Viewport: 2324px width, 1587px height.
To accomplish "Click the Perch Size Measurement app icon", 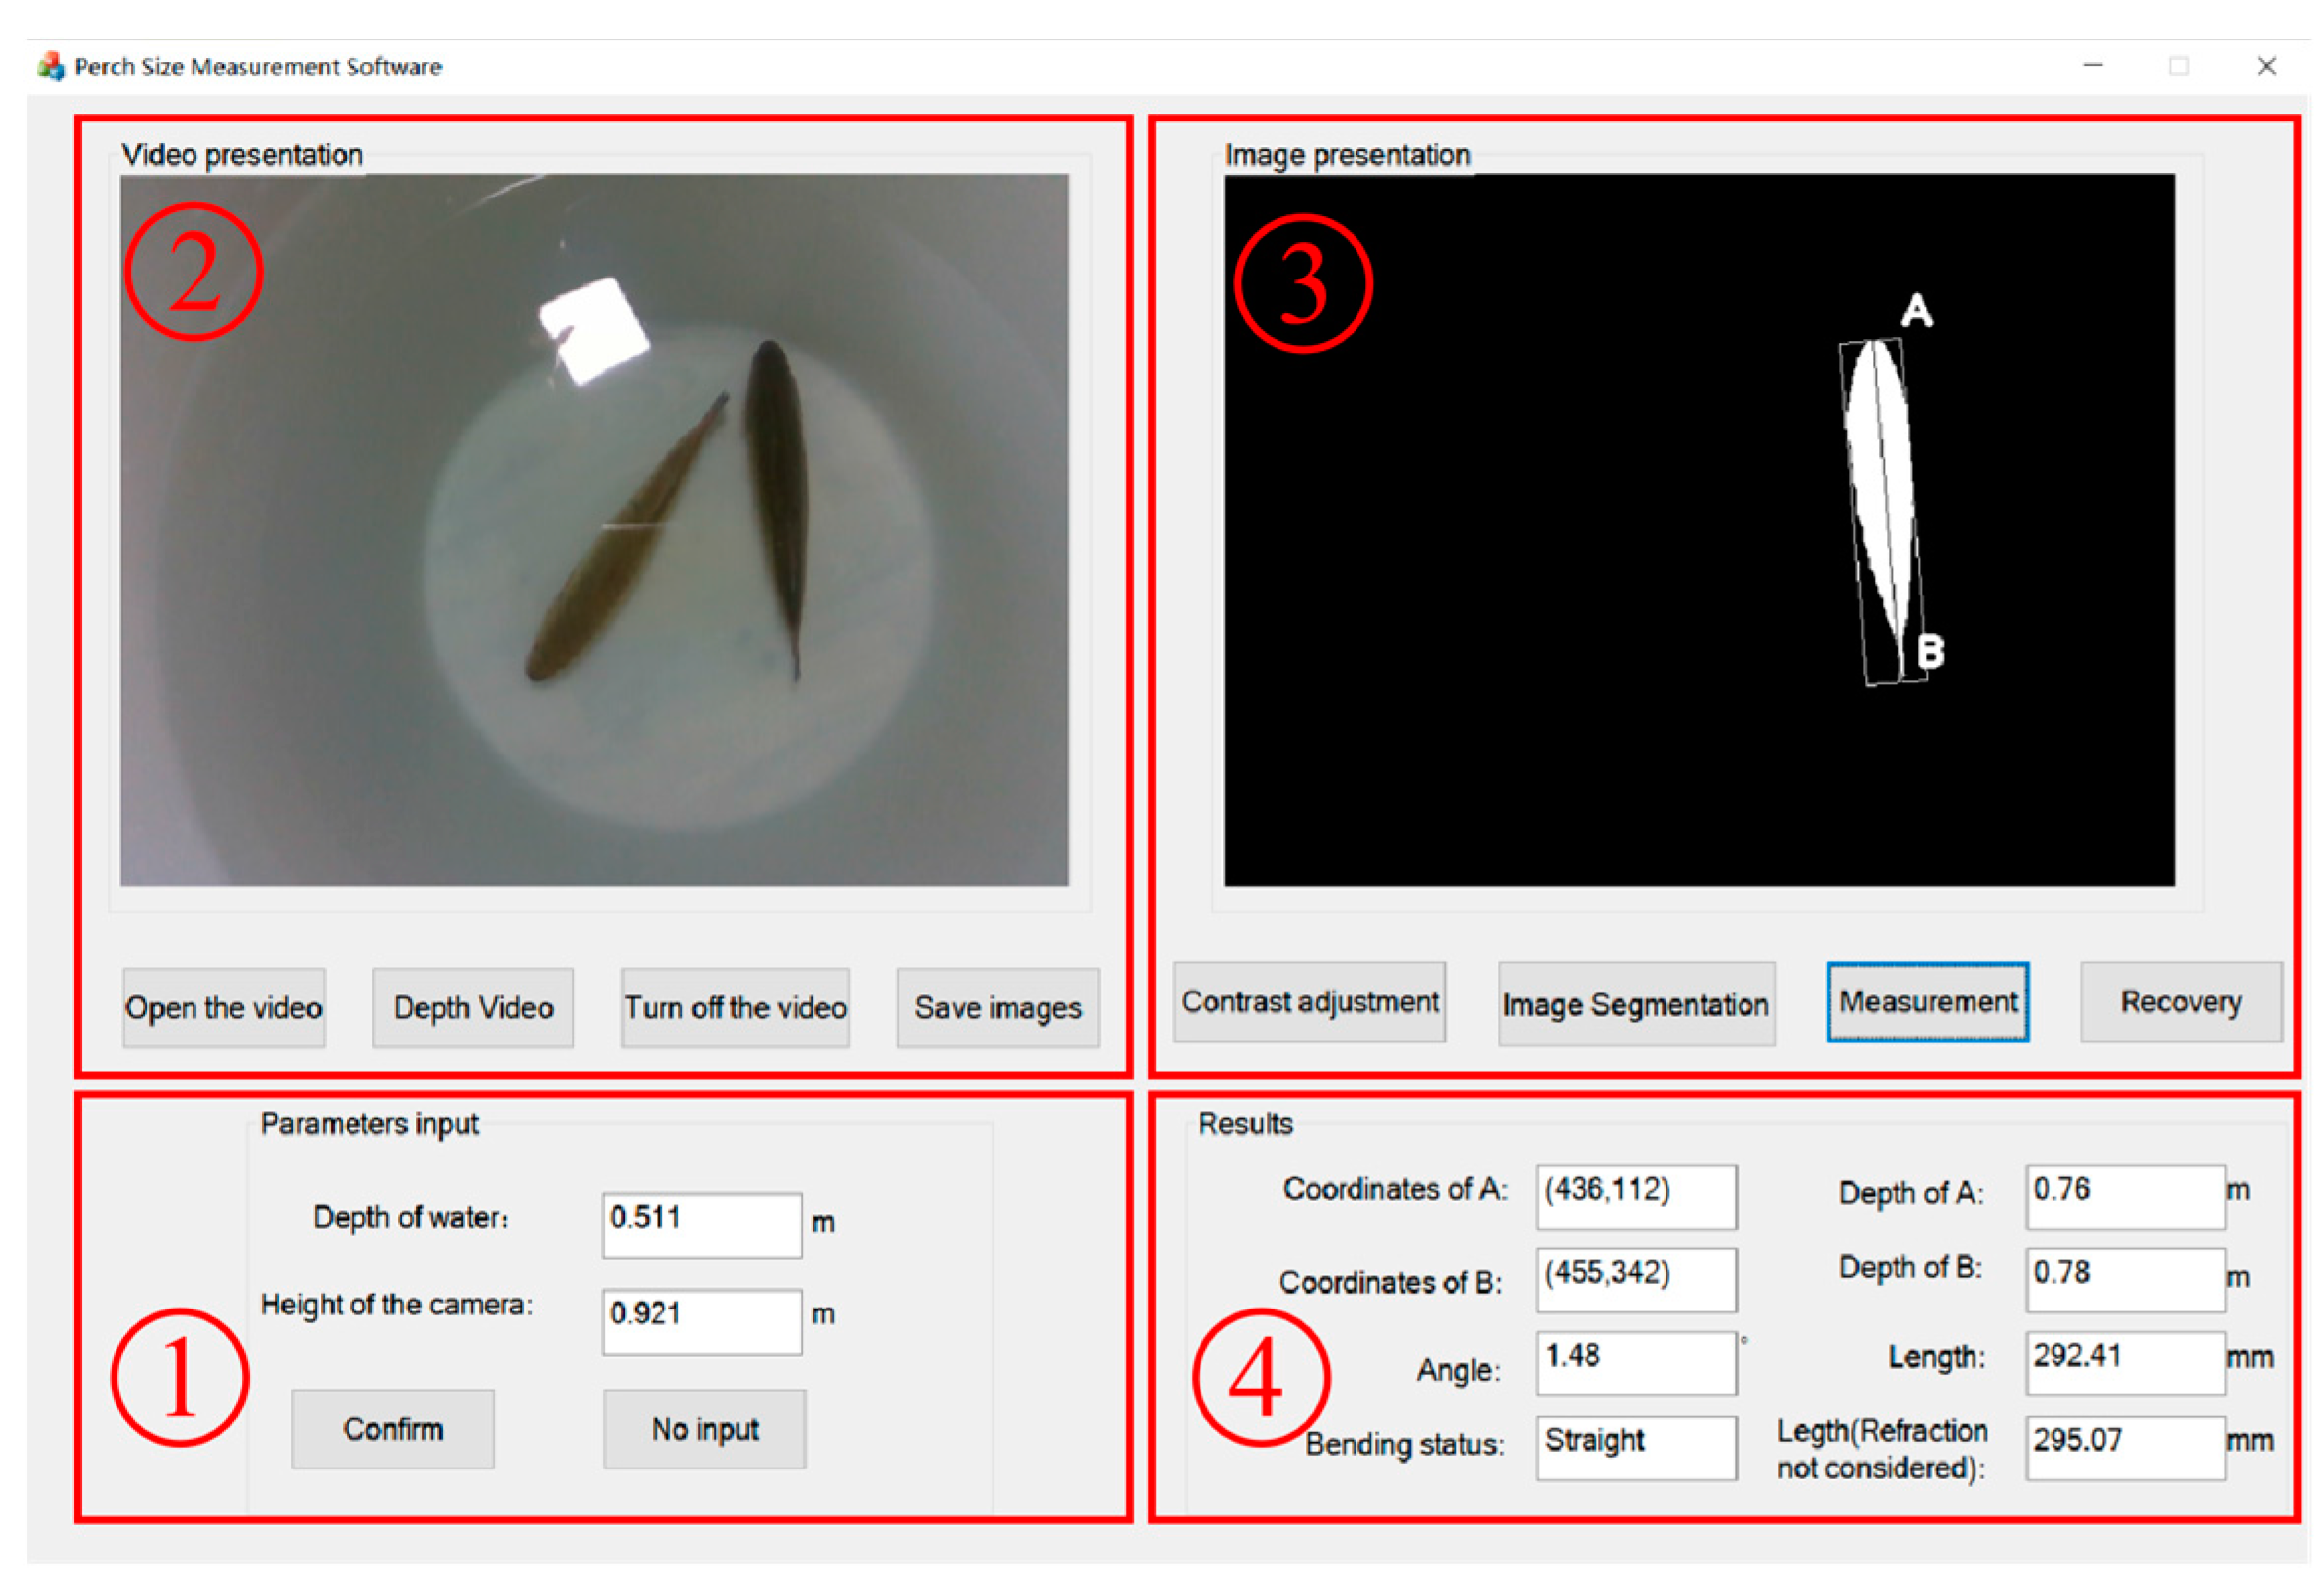I will pyautogui.click(x=50, y=66).
